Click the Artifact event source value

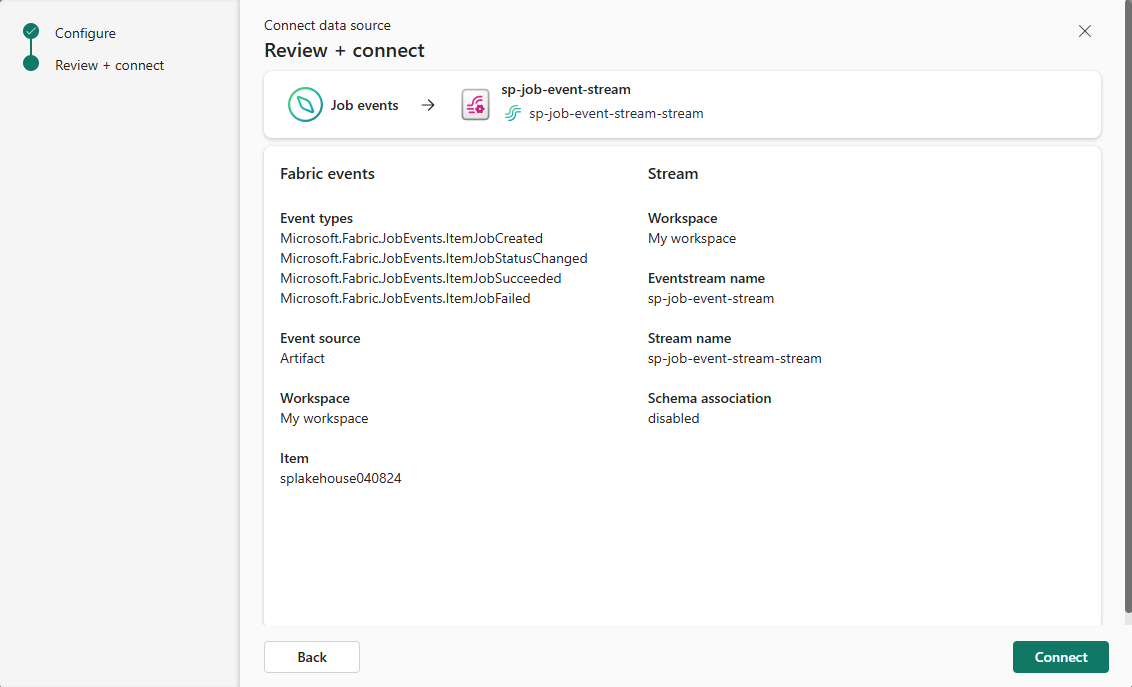pos(302,359)
